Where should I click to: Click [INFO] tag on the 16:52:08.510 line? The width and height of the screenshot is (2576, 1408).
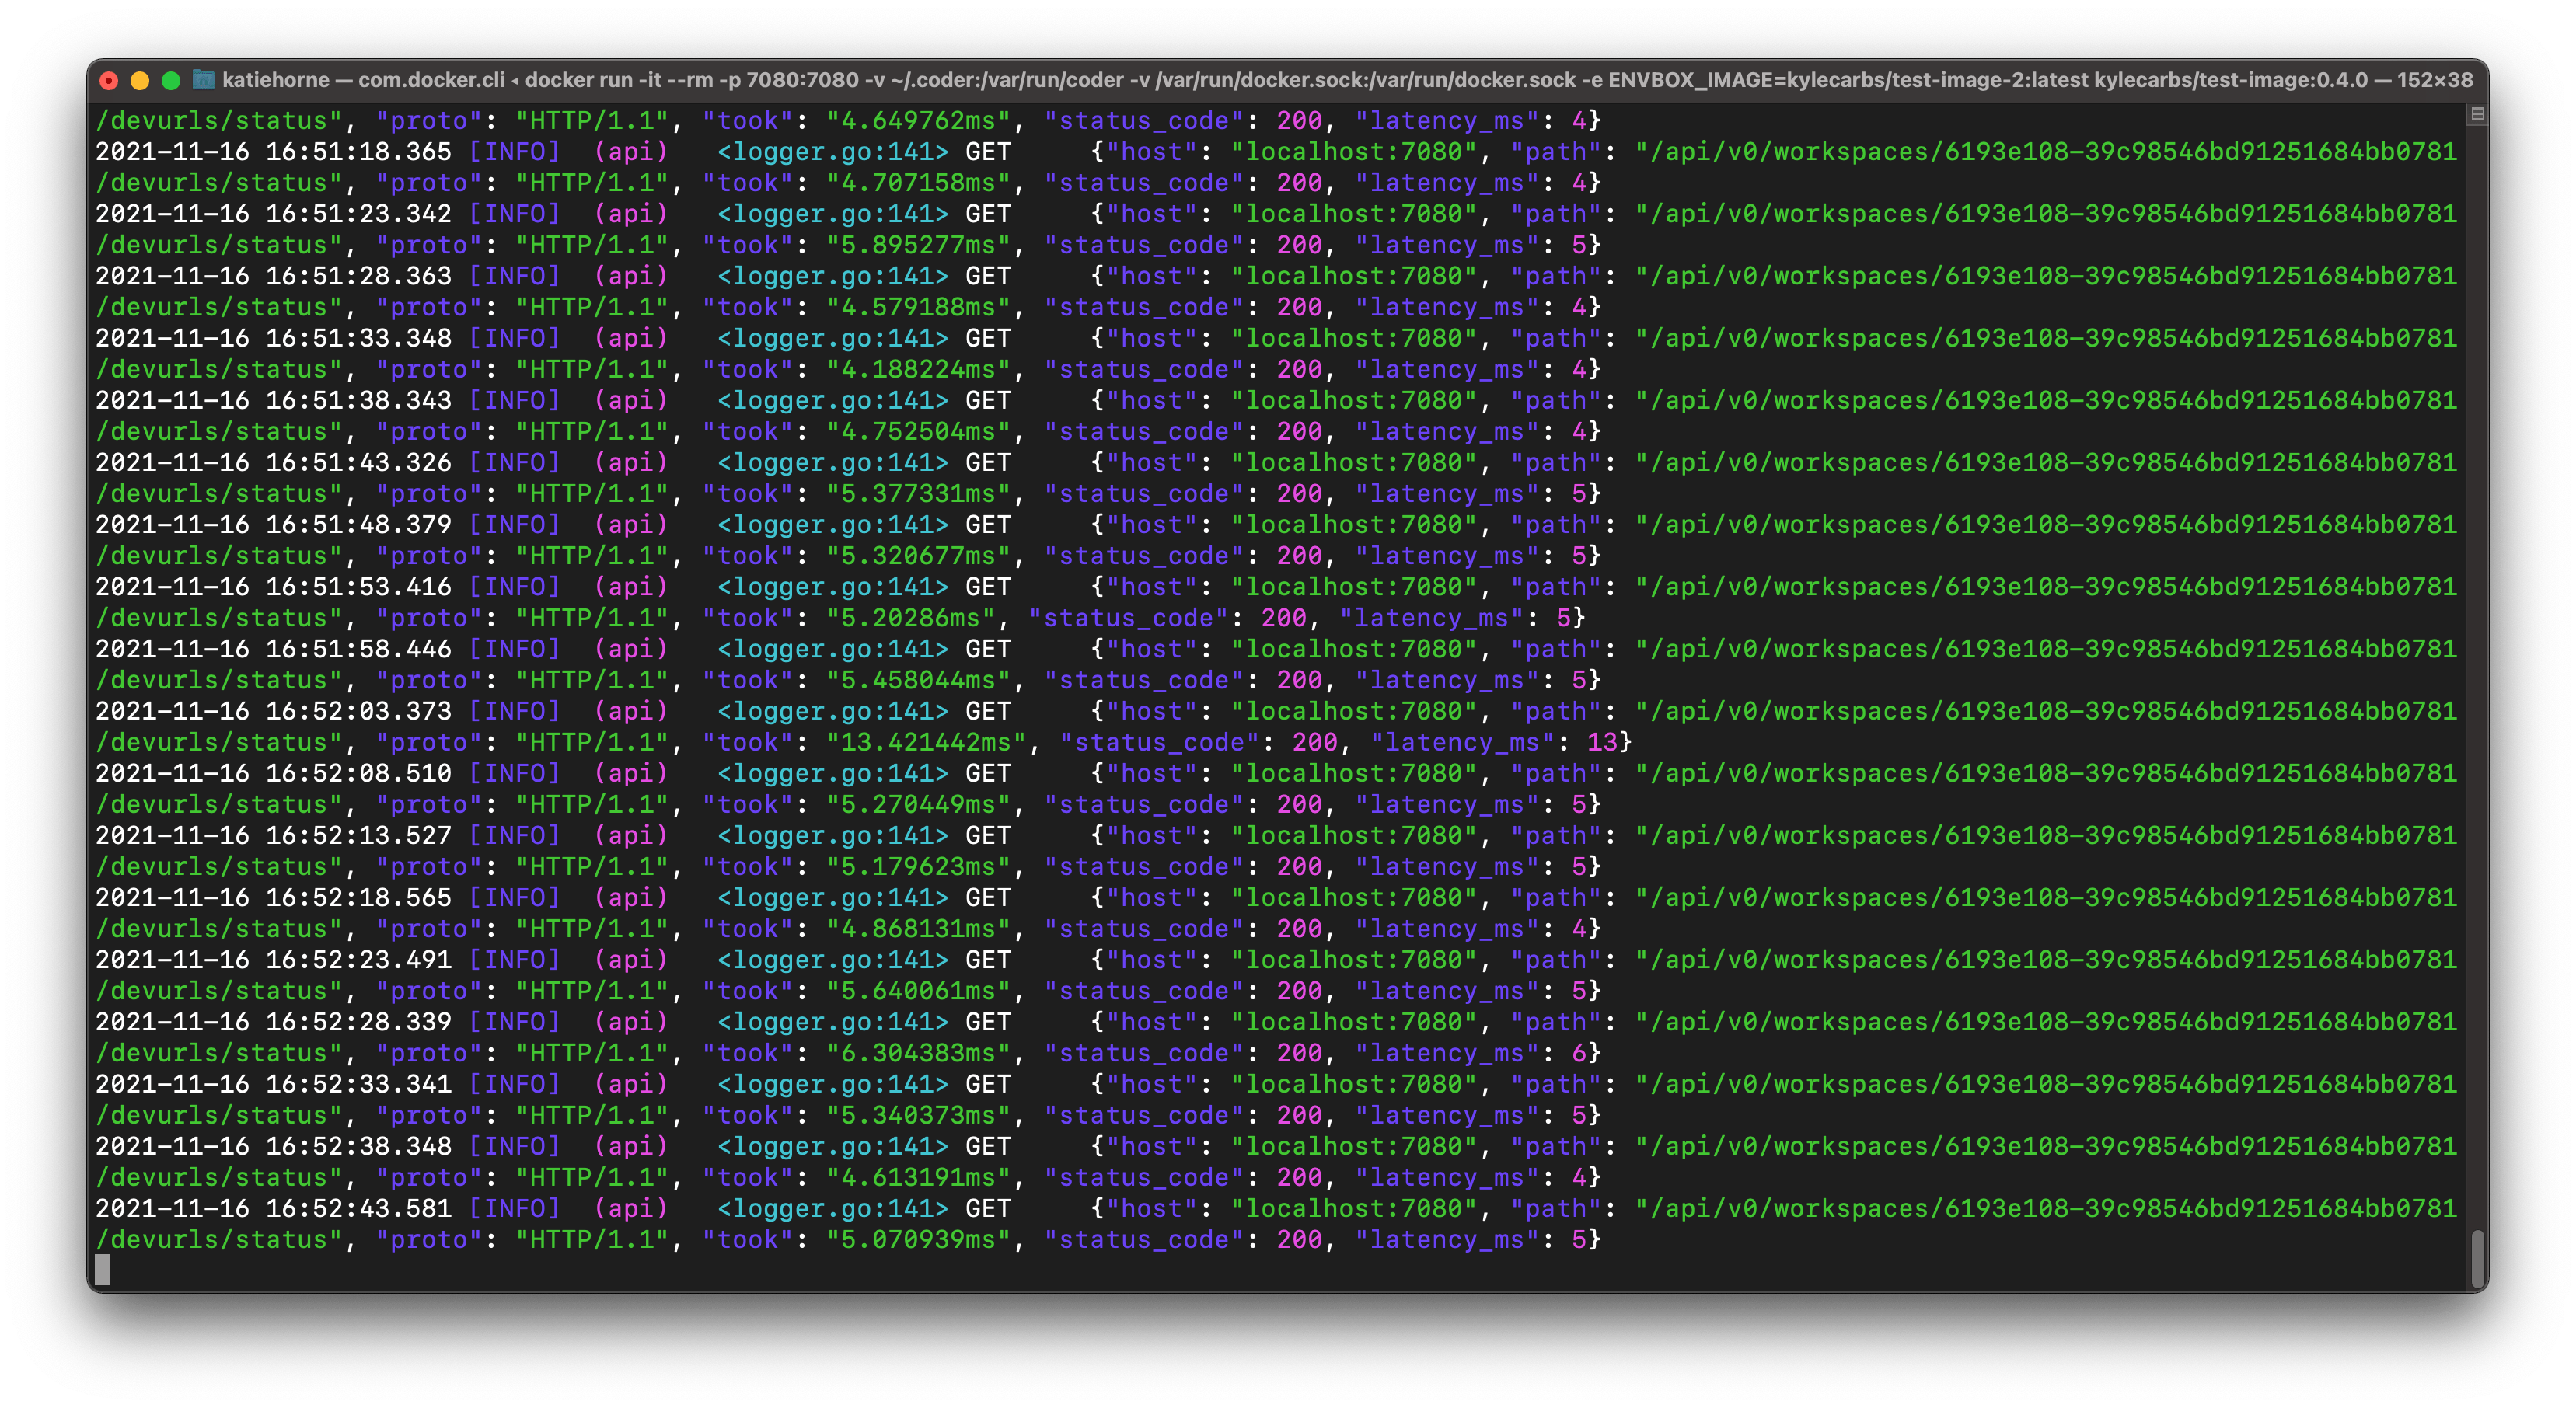(x=515, y=773)
